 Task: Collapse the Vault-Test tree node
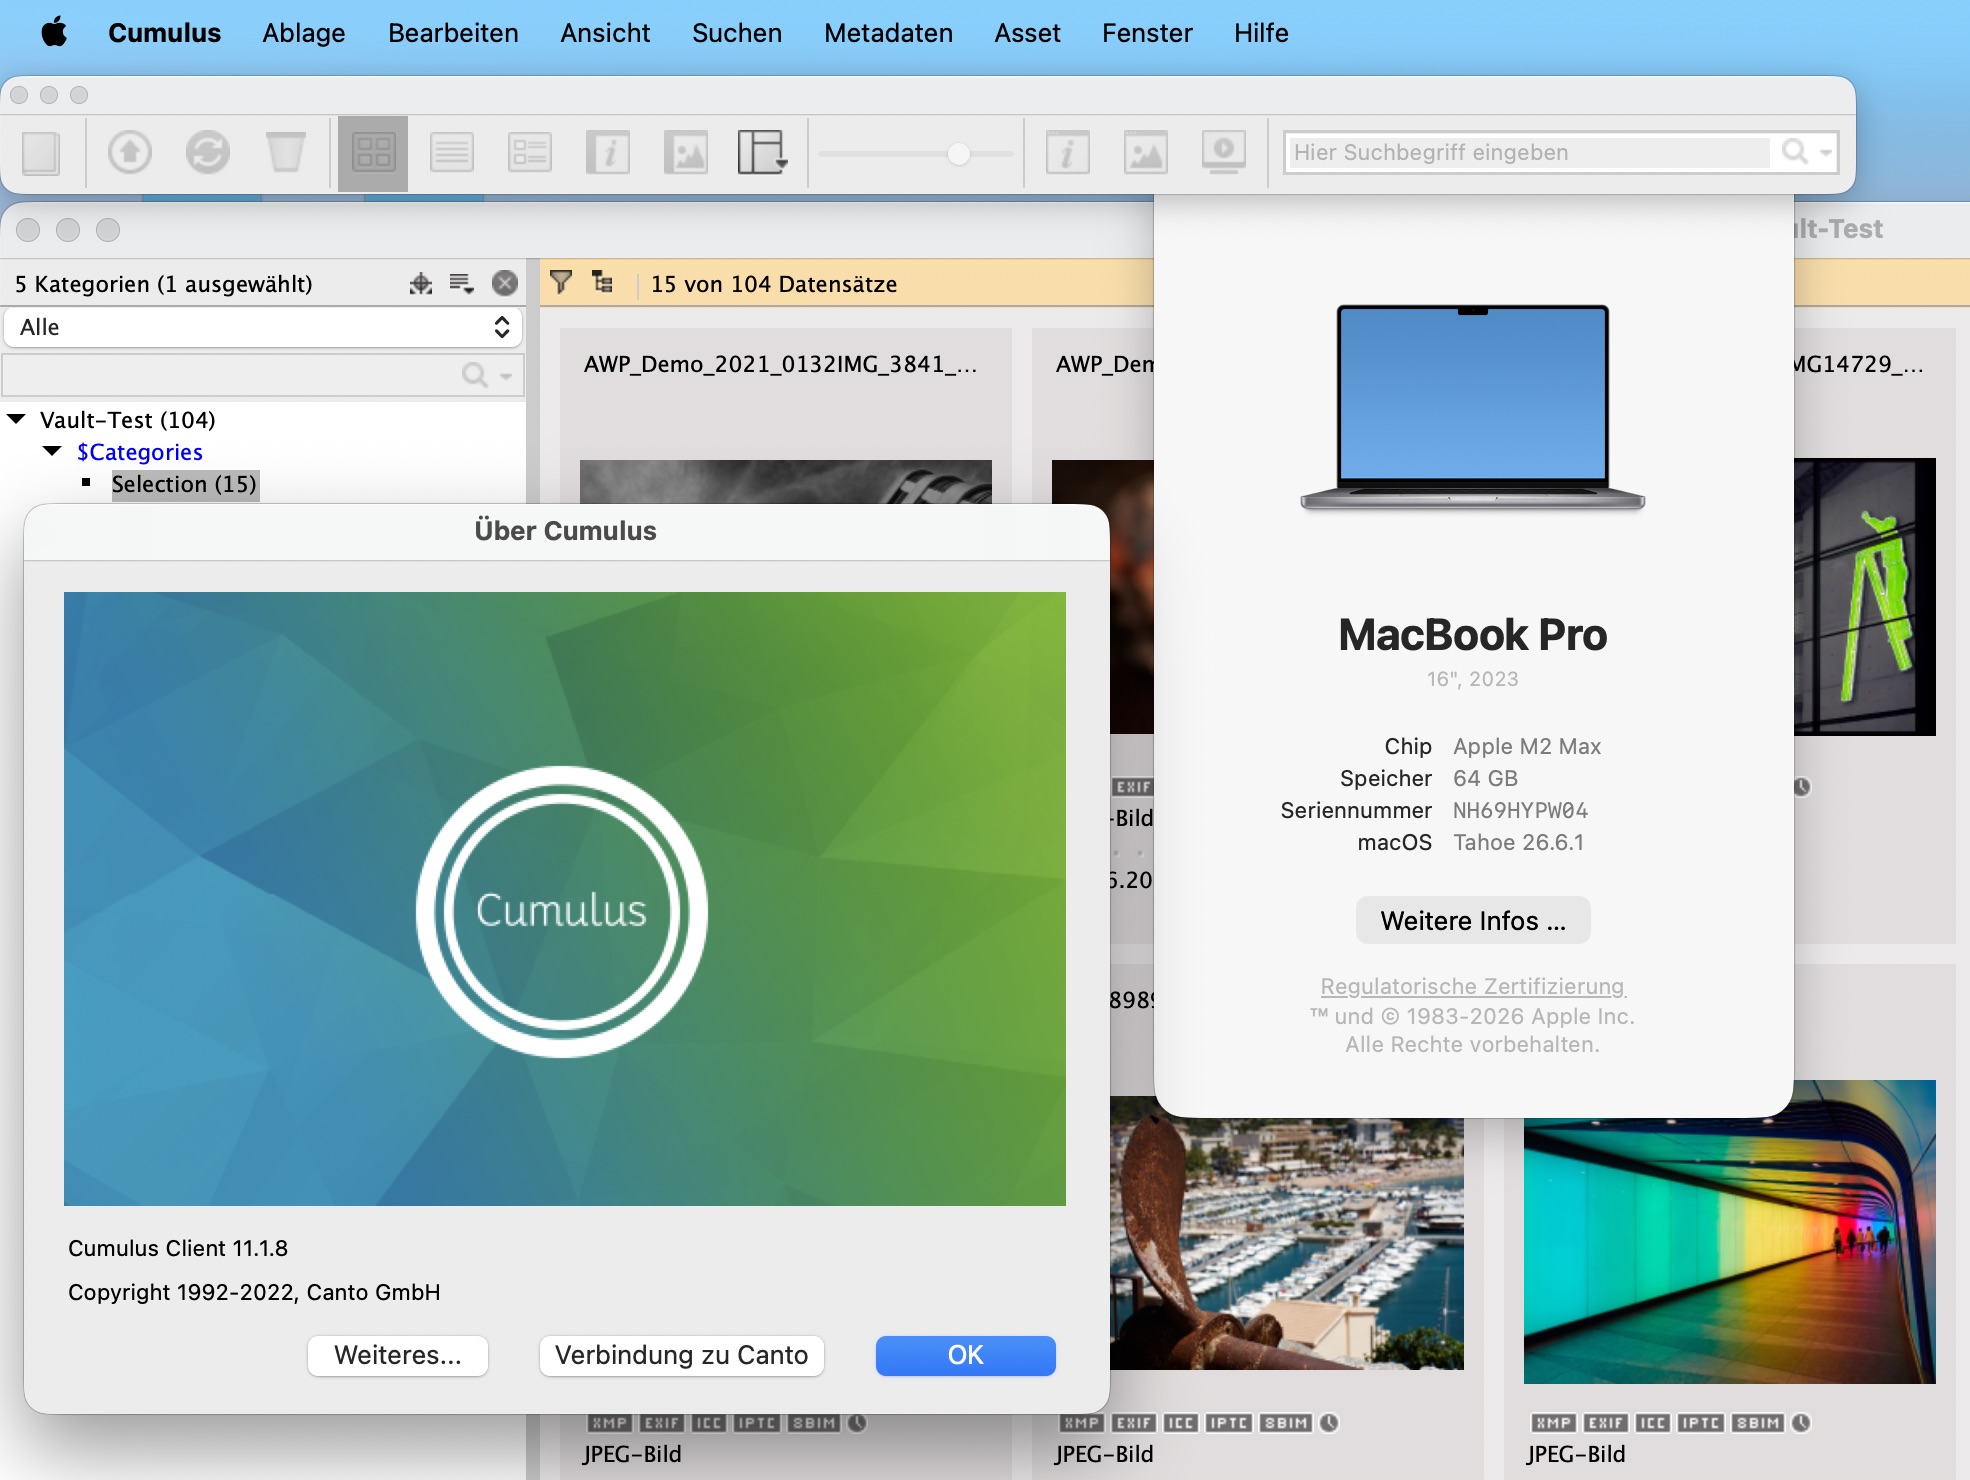(x=17, y=419)
